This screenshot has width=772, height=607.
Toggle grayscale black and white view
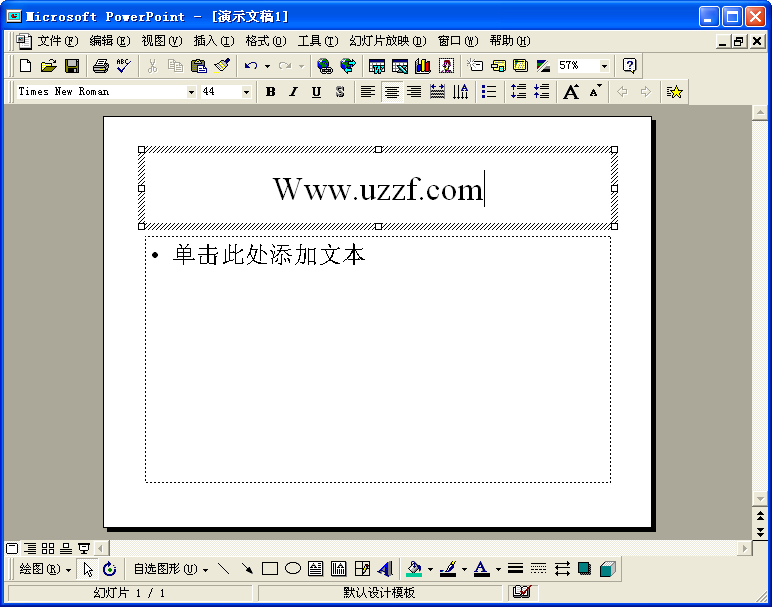click(x=544, y=65)
